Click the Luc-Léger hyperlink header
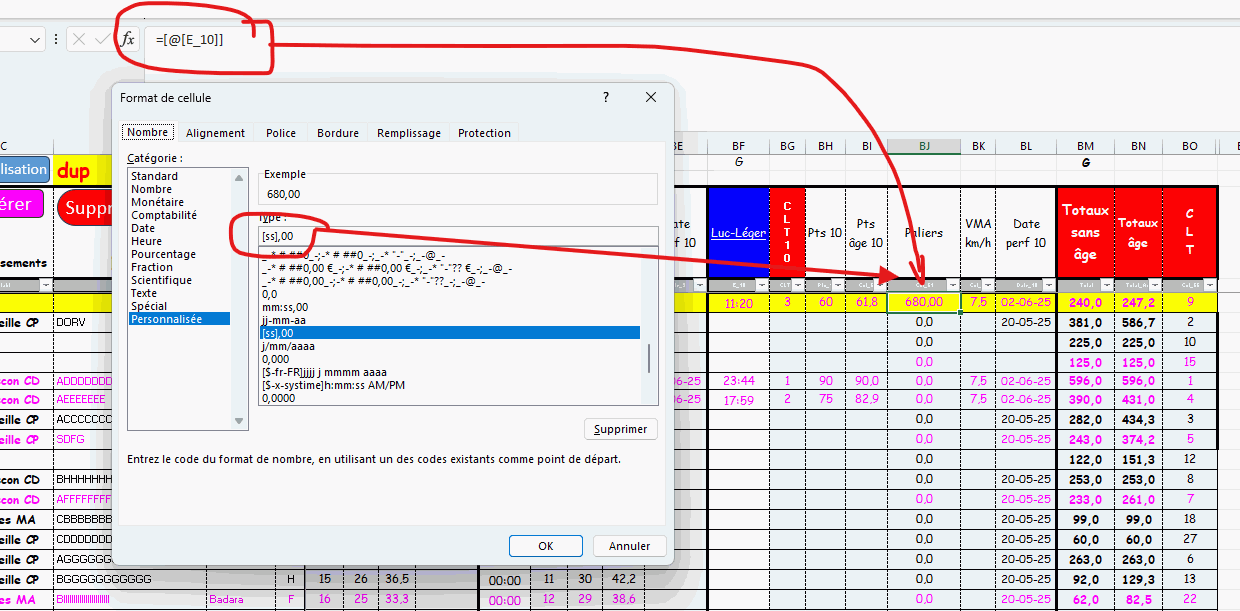Screen dimensions: 1240x611 738,233
